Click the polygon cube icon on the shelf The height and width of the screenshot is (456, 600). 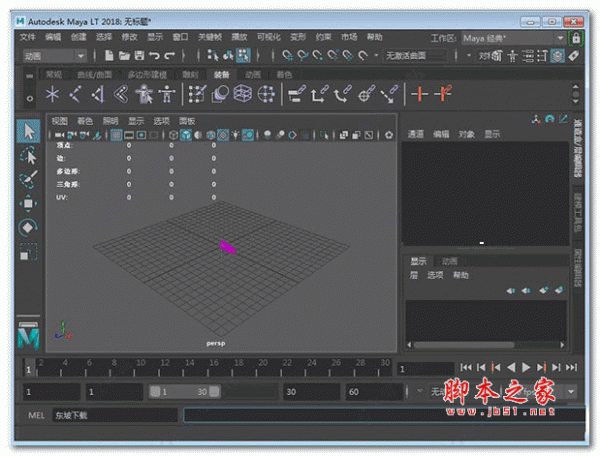(x=243, y=94)
